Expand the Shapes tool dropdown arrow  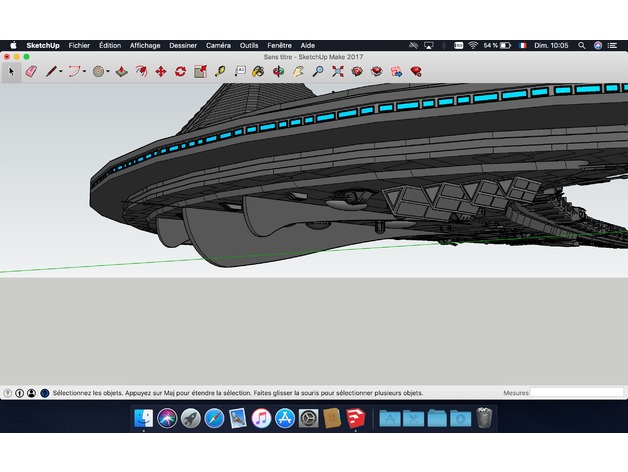[x=108, y=72]
